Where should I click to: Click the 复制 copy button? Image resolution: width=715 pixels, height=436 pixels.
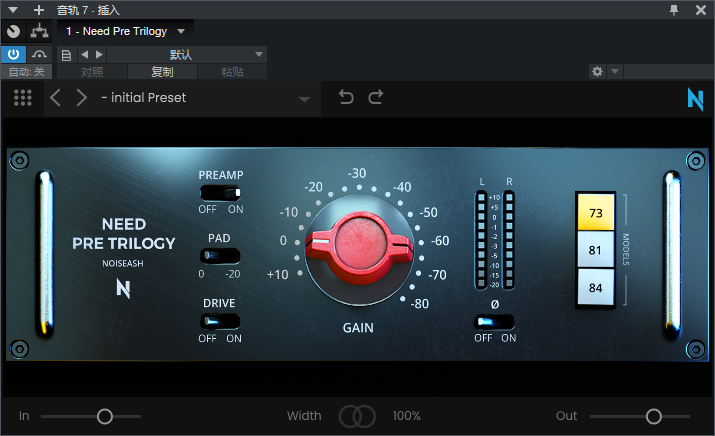[x=162, y=72]
